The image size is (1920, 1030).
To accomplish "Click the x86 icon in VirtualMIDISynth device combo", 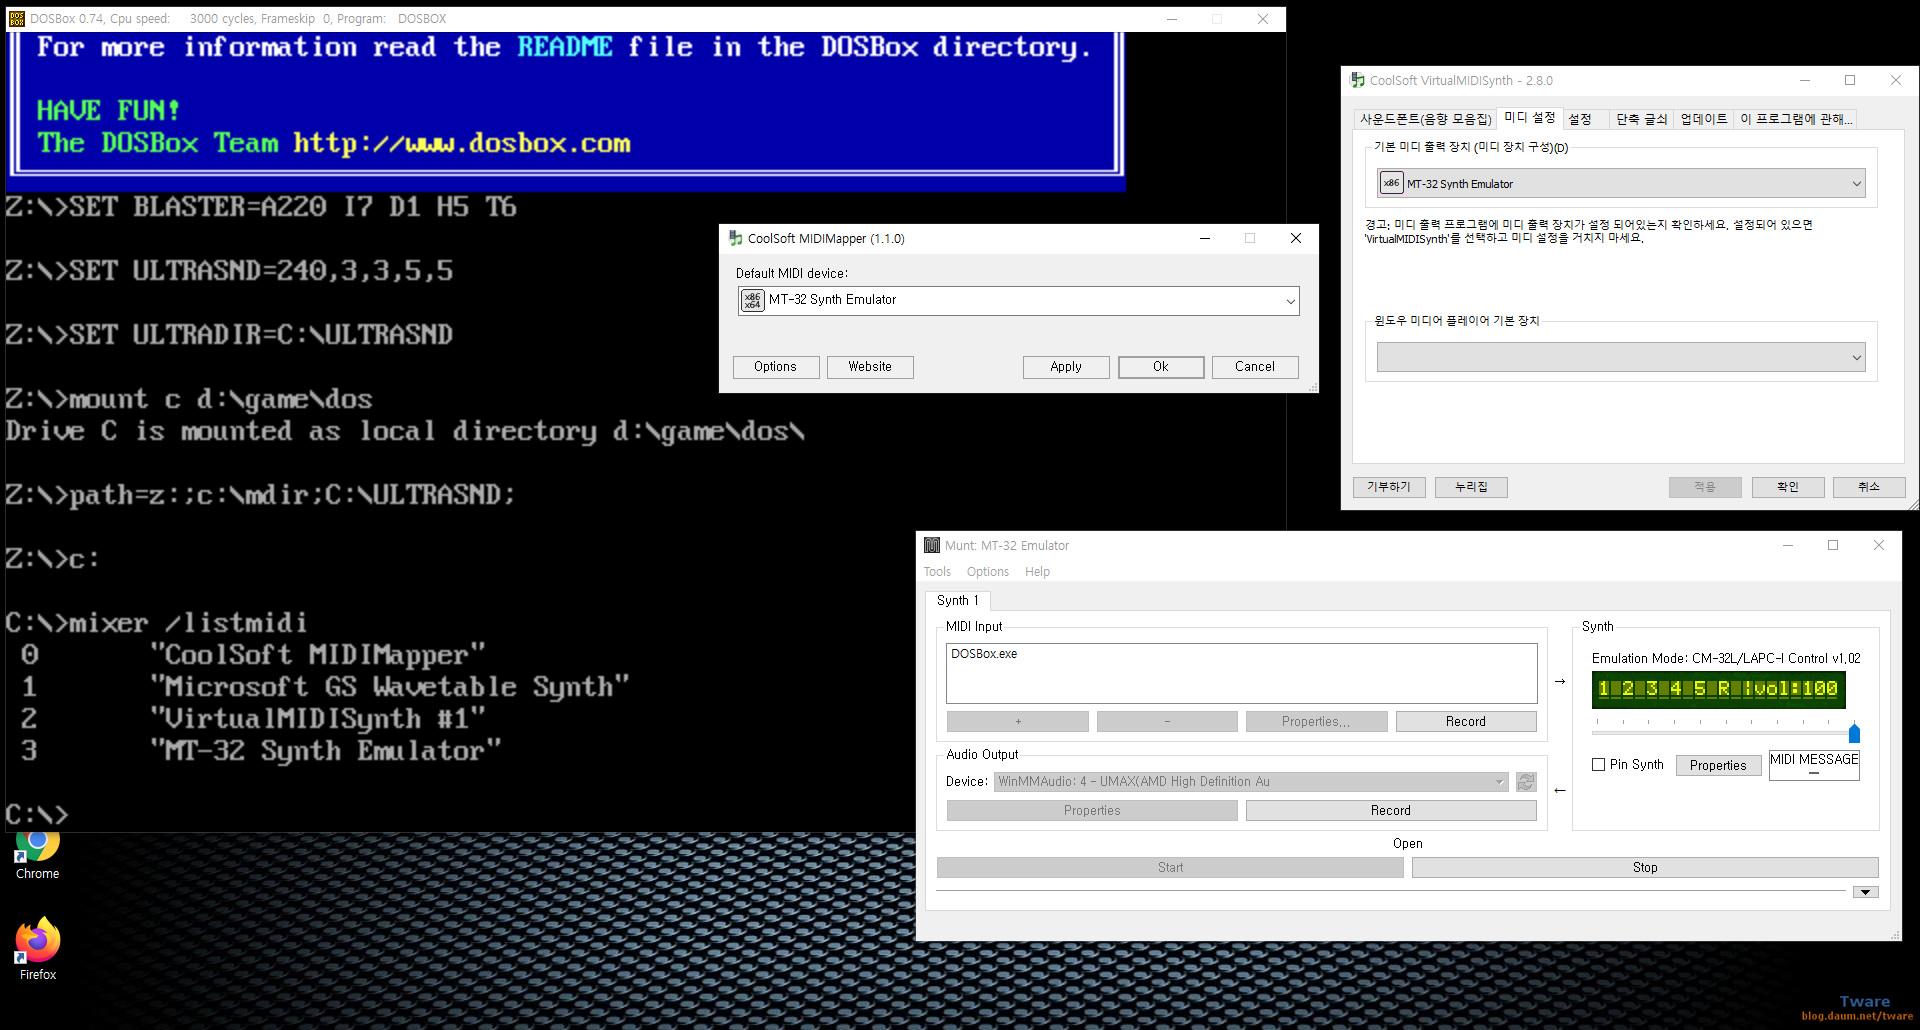I will [x=1391, y=183].
